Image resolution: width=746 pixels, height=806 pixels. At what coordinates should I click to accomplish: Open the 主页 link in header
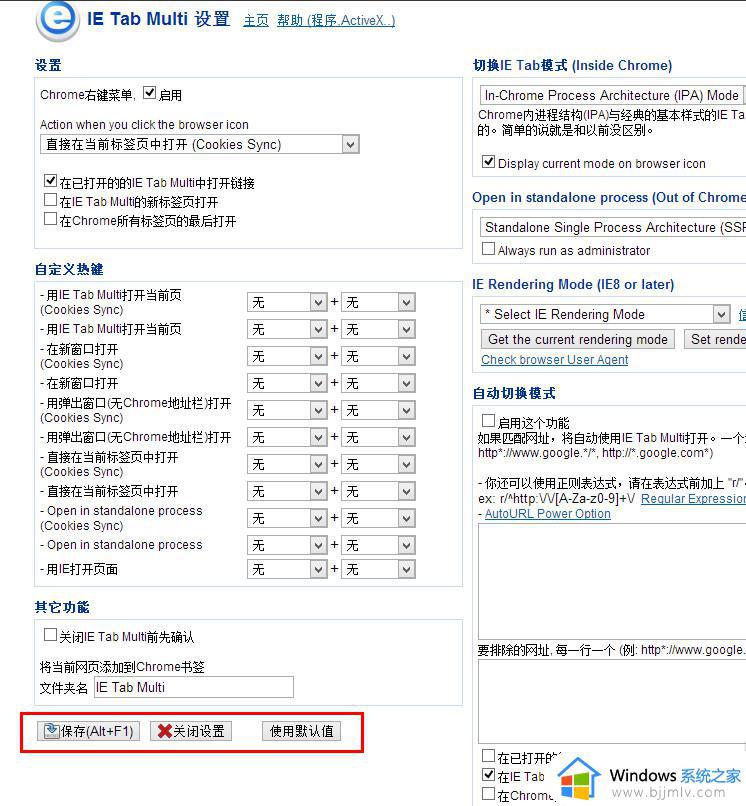coord(256,21)
